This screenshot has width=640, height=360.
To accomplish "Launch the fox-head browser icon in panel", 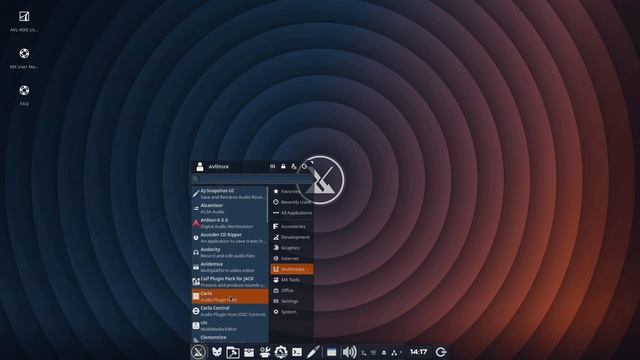I will pyautogui.click(x=217, y=352).
